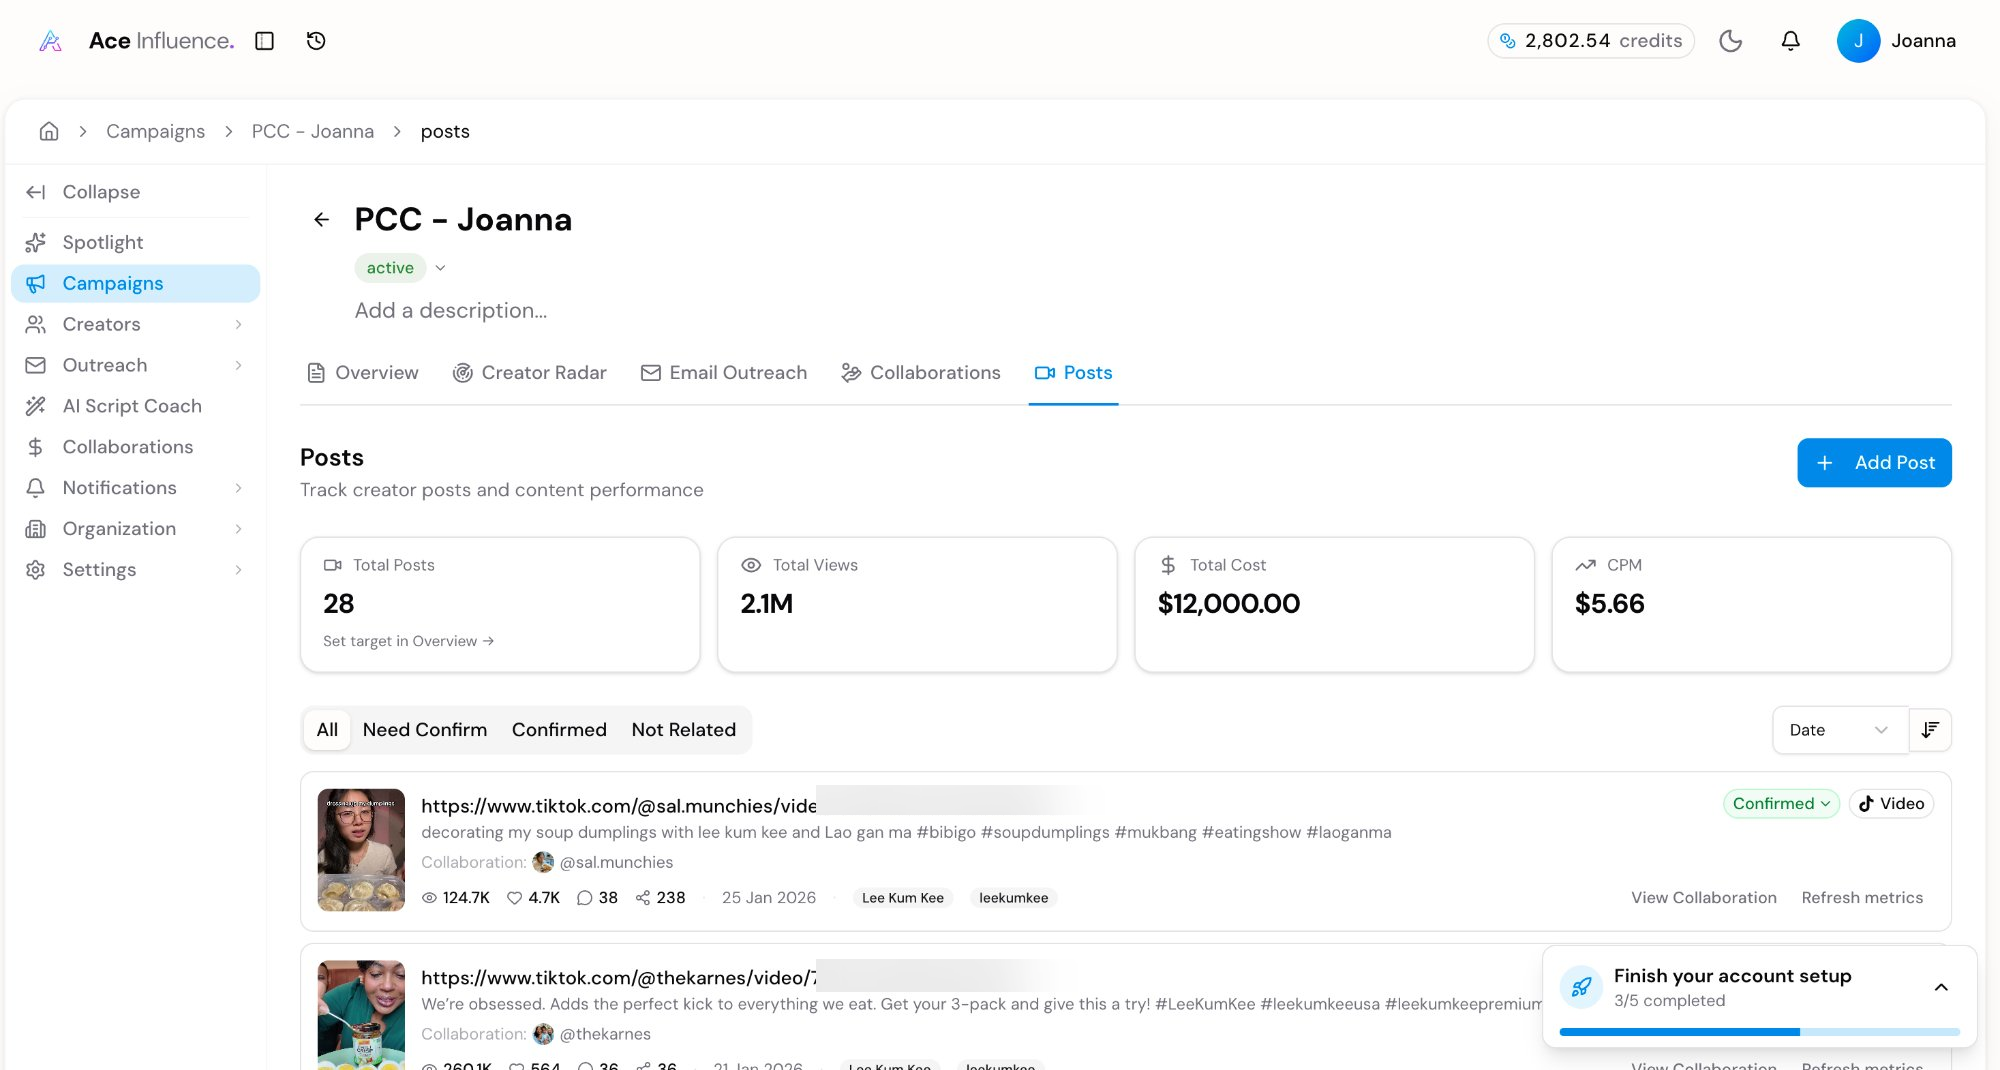Open the Date sort dropdown

point(1838,730)
